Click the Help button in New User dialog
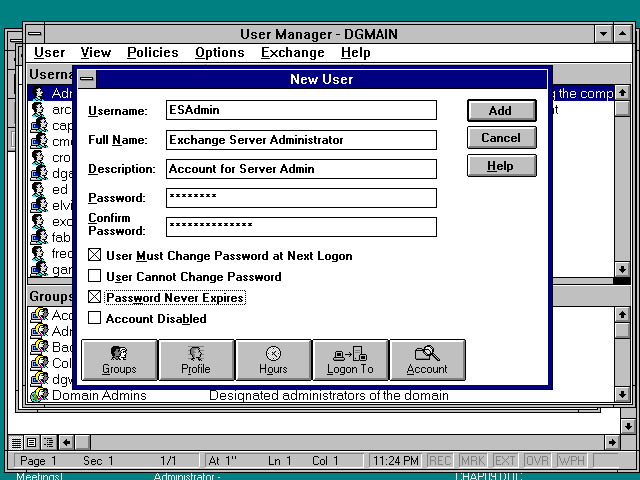This screenshot has width=640, height=480. [502, 166]
